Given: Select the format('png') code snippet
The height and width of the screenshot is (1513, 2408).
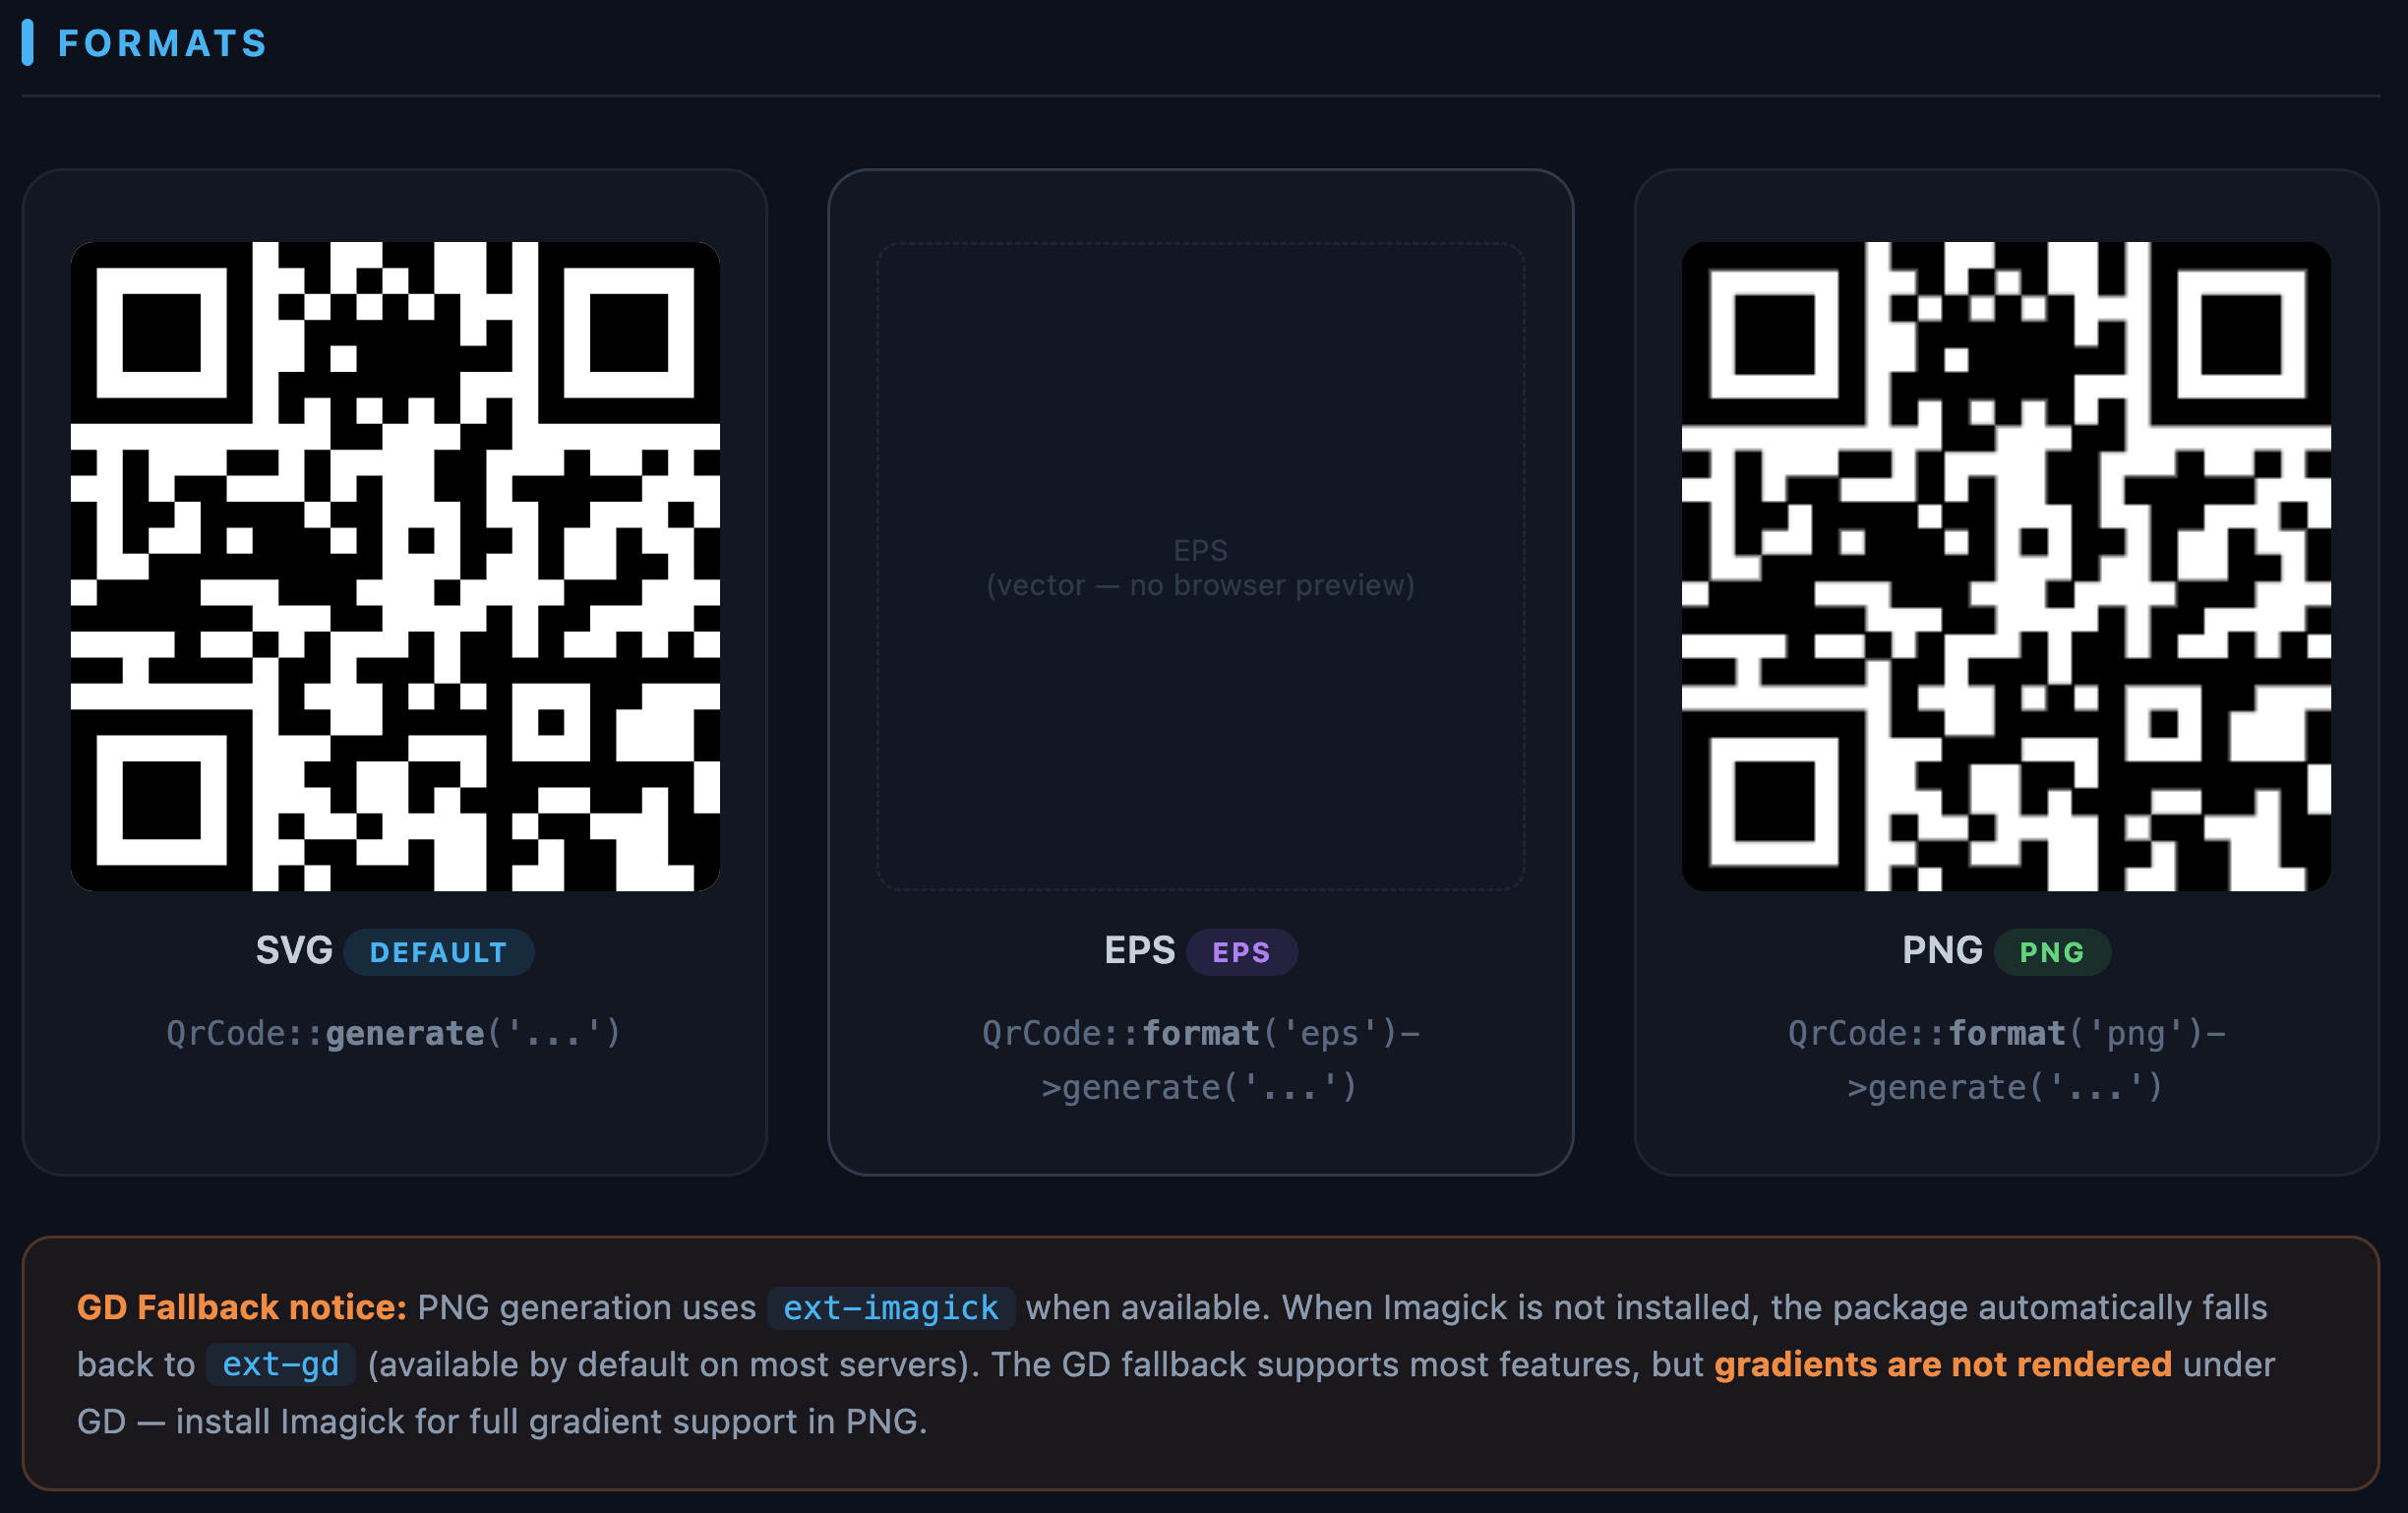Looking at the screenshot, I should tap(2006, 1060).
